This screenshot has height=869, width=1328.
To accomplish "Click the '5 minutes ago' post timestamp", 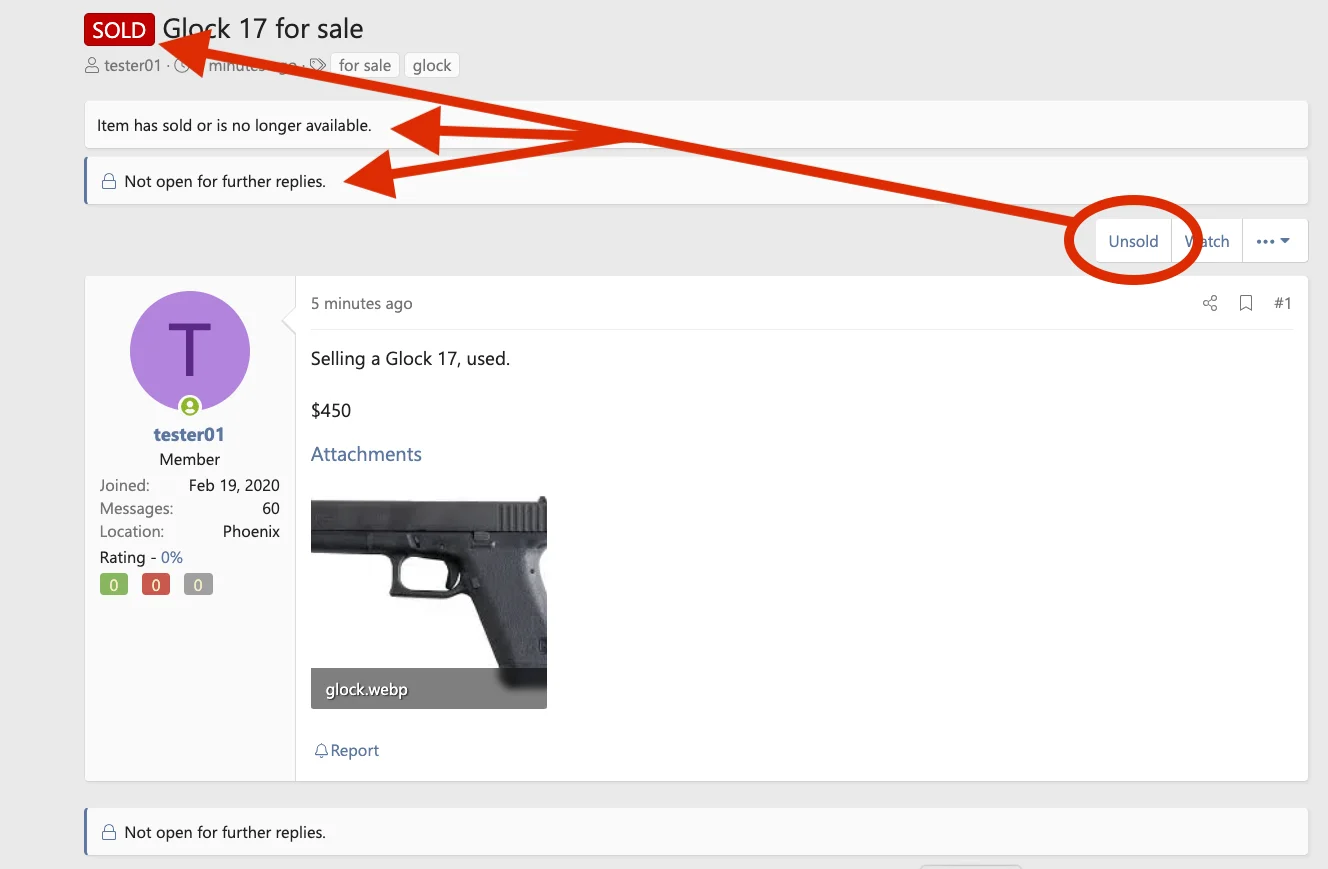I will 361,303.
